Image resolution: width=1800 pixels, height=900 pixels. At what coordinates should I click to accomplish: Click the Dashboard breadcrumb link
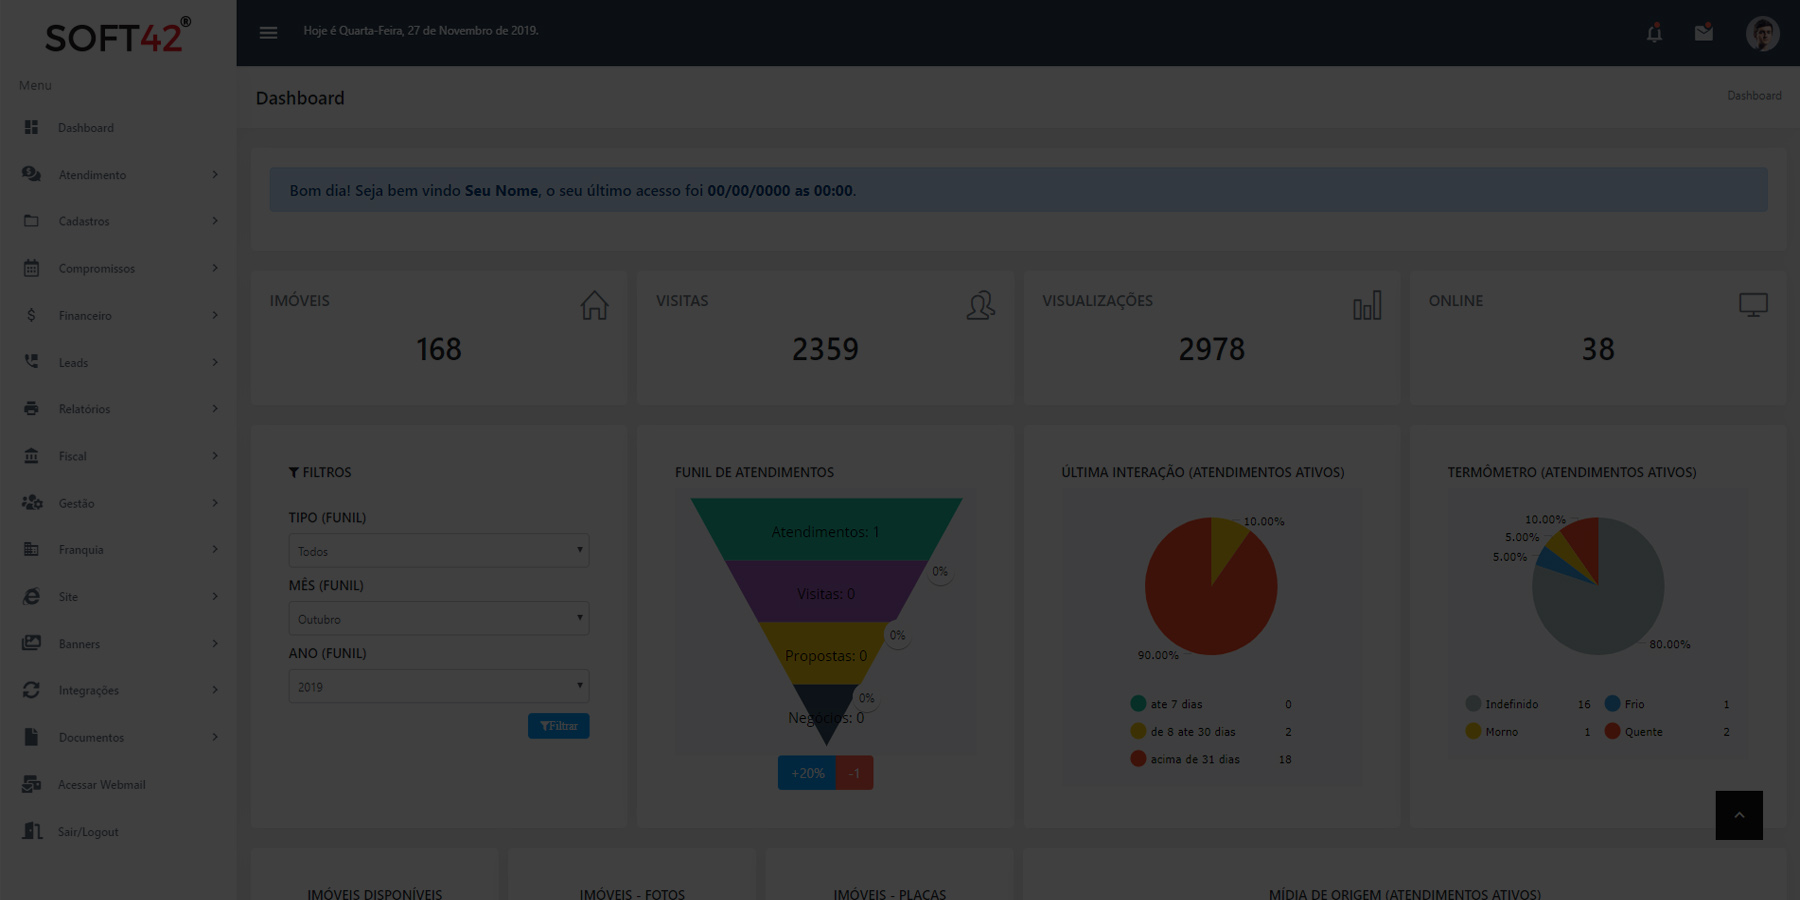tap(1754, 96)
